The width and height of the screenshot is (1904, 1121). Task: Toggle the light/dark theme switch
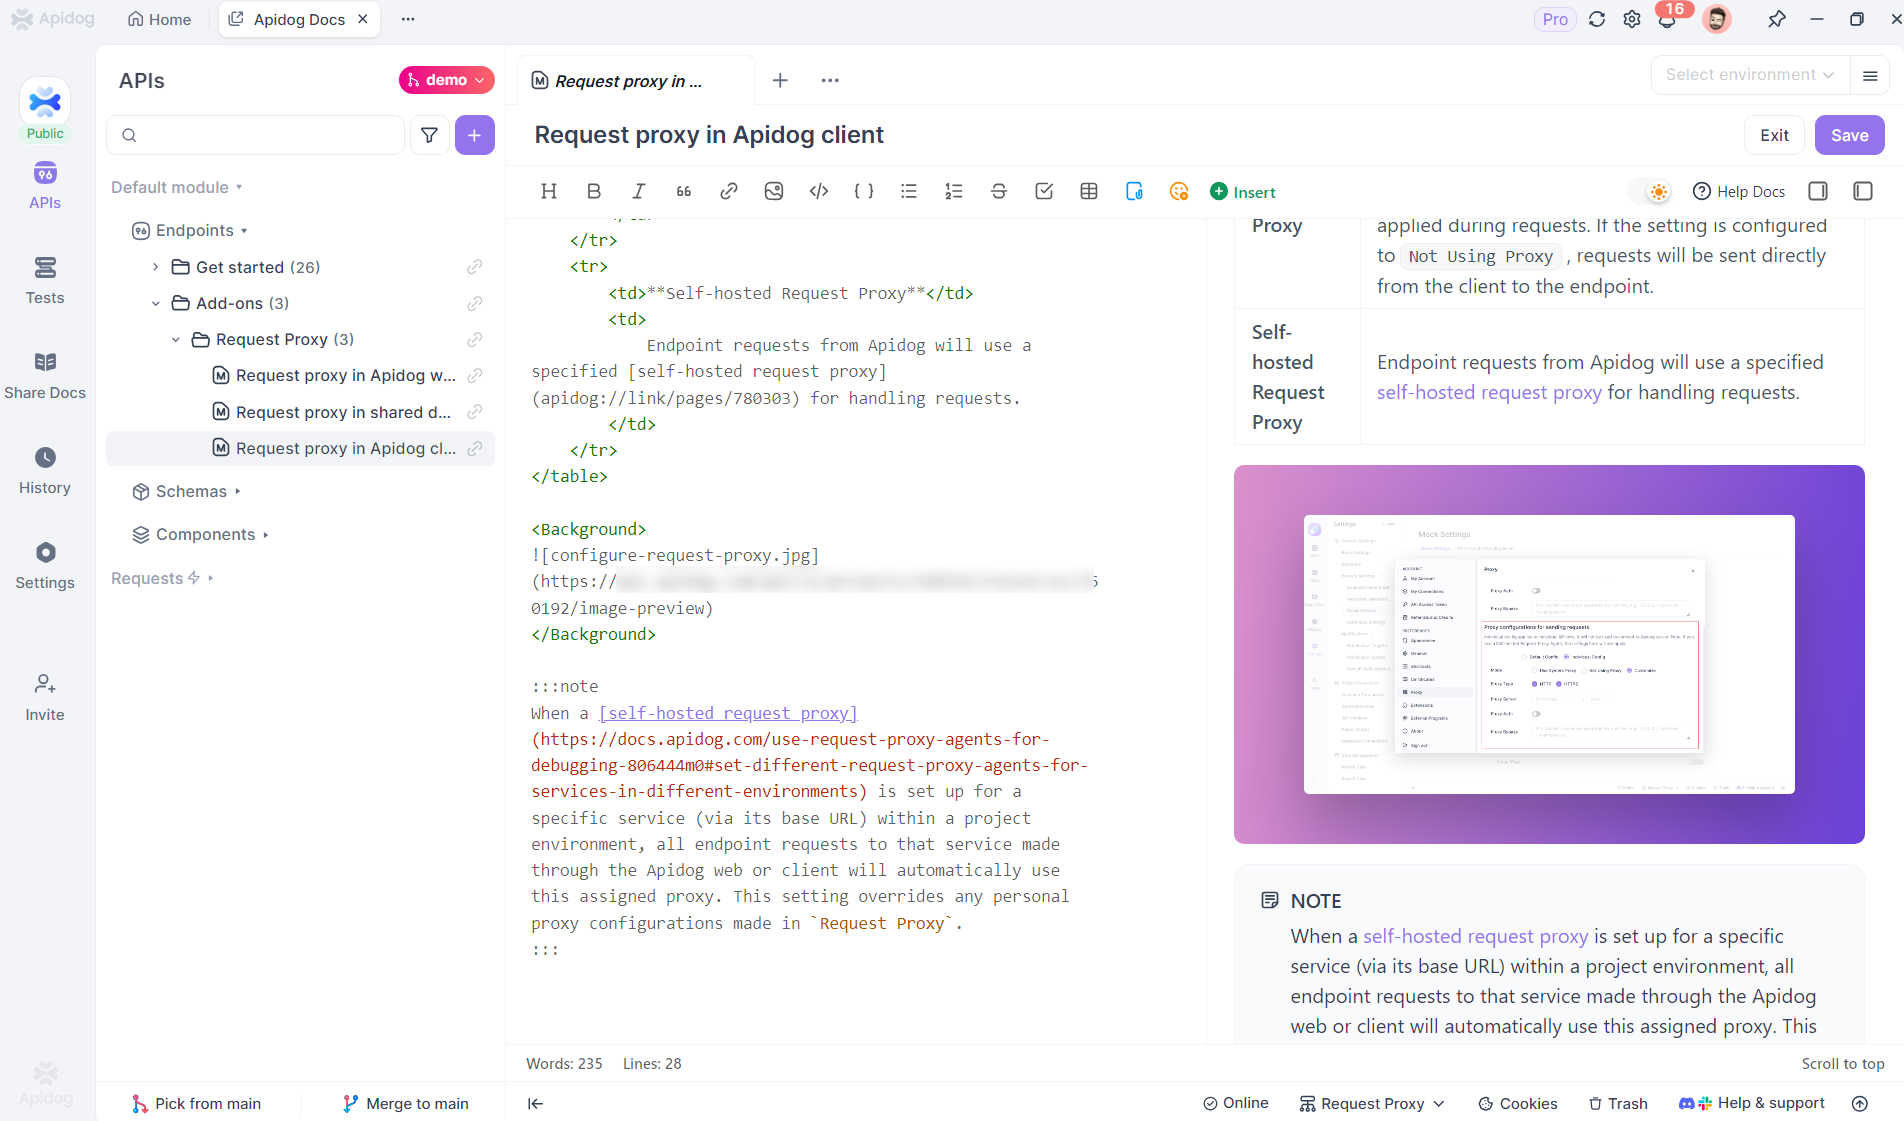pyautogui.click(x=1650, y=191)
